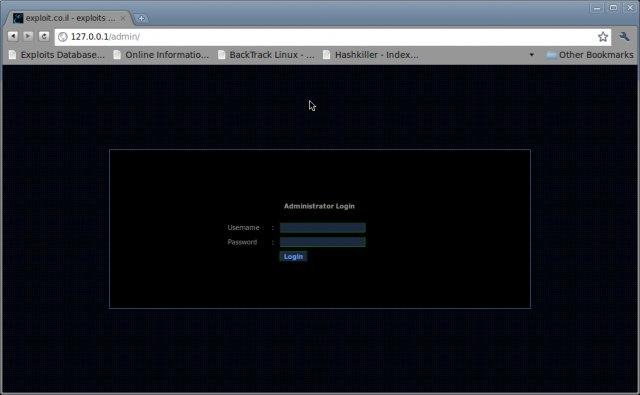Open the BackTrack Linux bookmark
640x395 pixels.
pos(266,55)
